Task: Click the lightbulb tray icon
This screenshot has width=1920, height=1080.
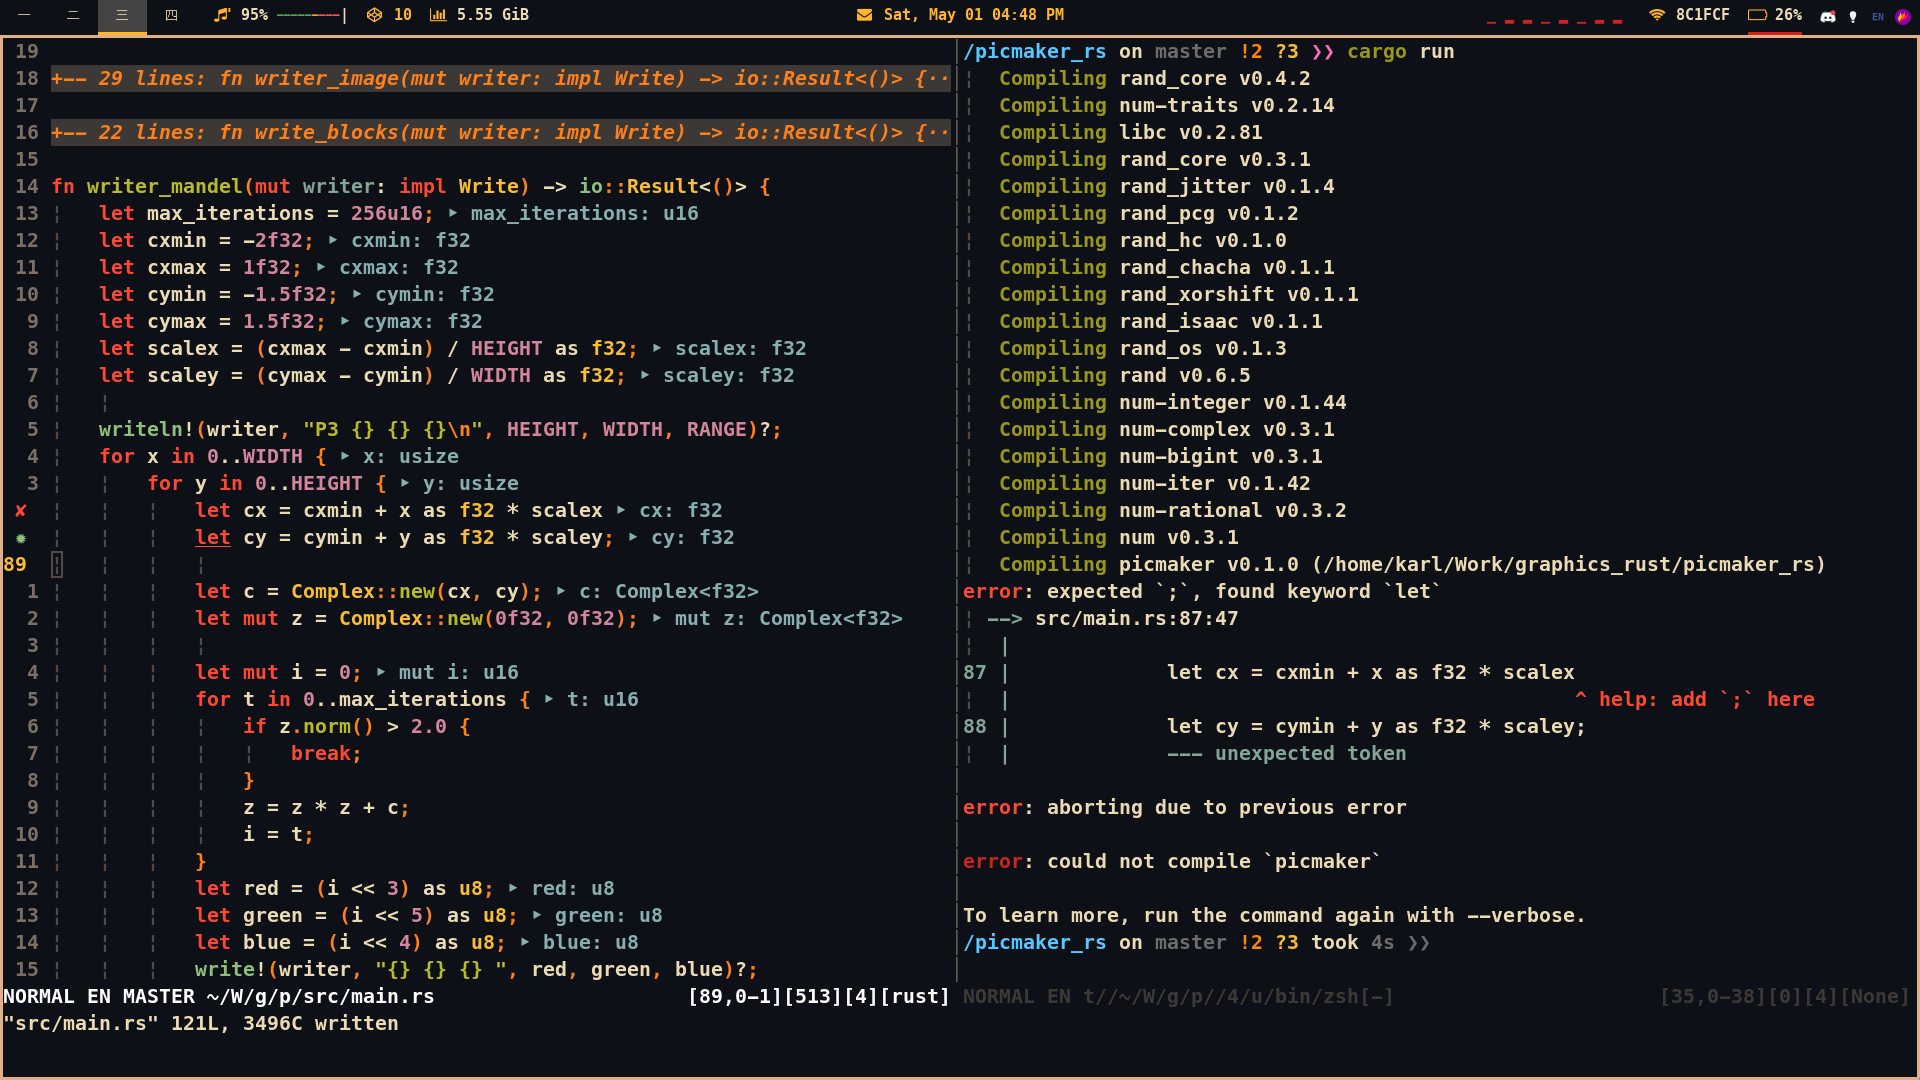Action: (x=1853, y=16)
